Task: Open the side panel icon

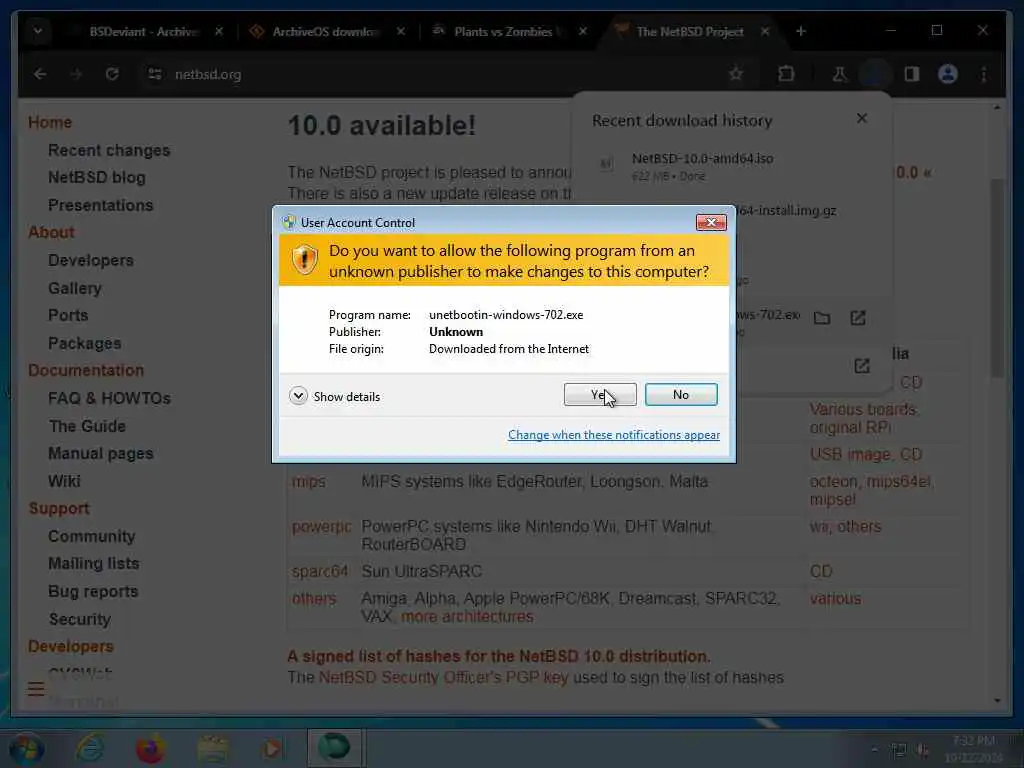Action: coord(912,74)
